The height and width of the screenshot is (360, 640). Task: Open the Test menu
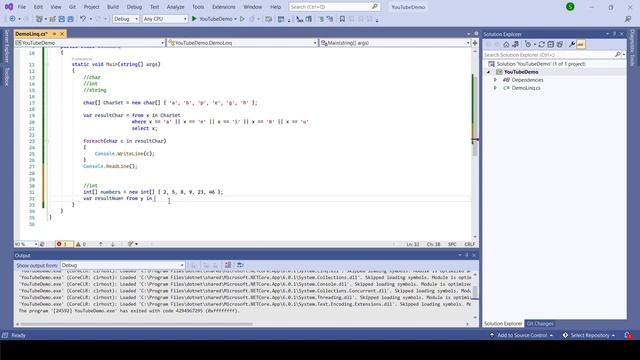tap(154, 7)
